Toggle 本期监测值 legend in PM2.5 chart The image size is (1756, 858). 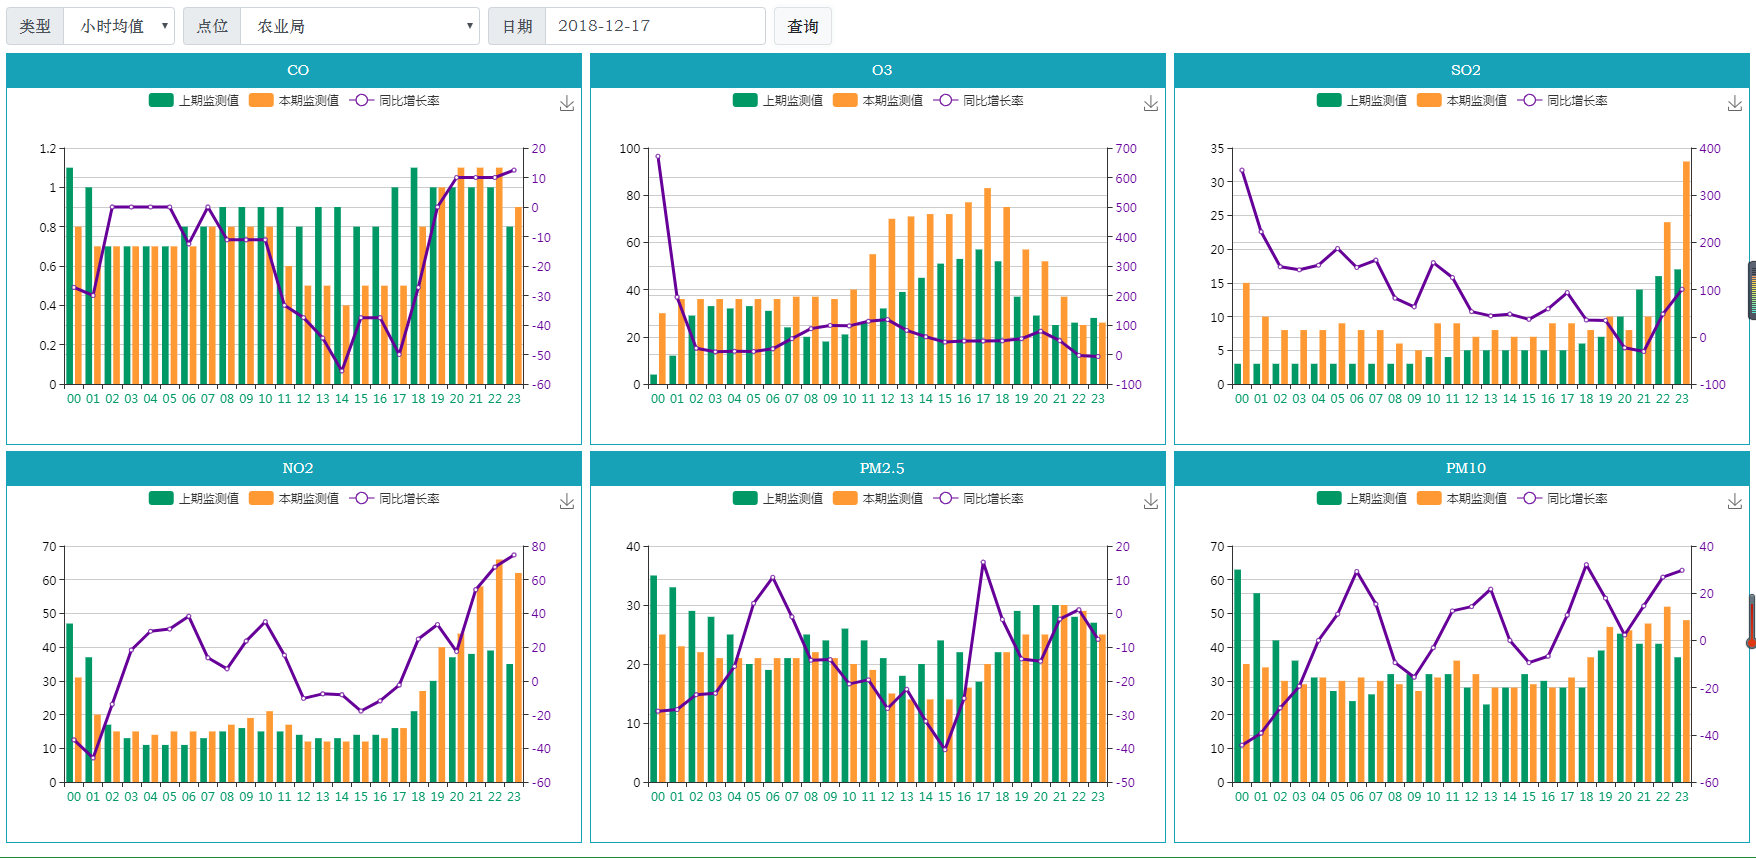878,498
